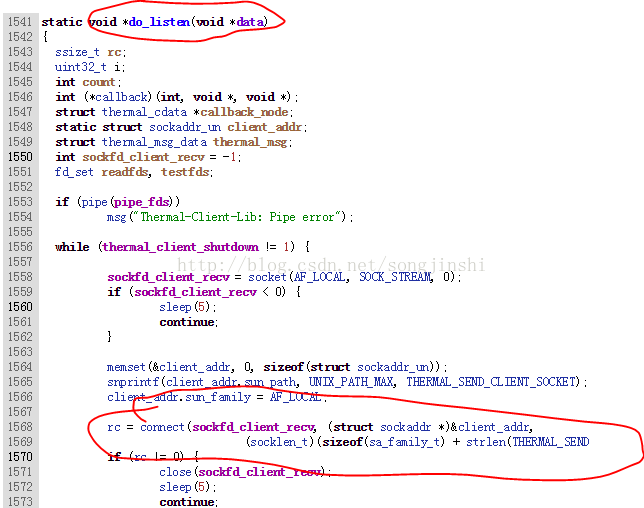Select line number 1541 in the gutter
The height and width of the screenshot is (508, 644).
pos(20,22)
